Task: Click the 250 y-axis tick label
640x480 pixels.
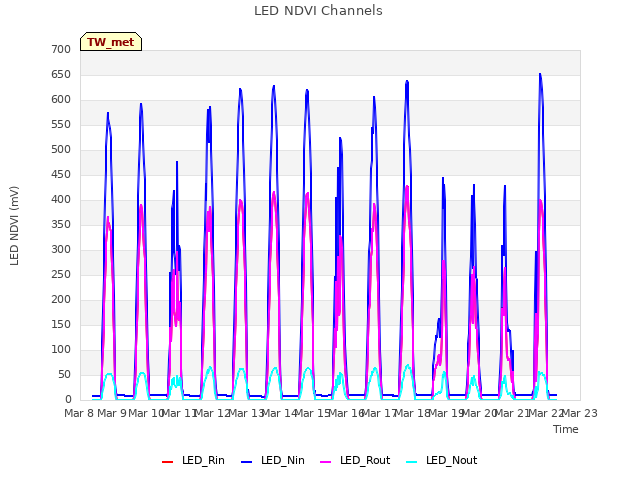Action: coord(61,274)
